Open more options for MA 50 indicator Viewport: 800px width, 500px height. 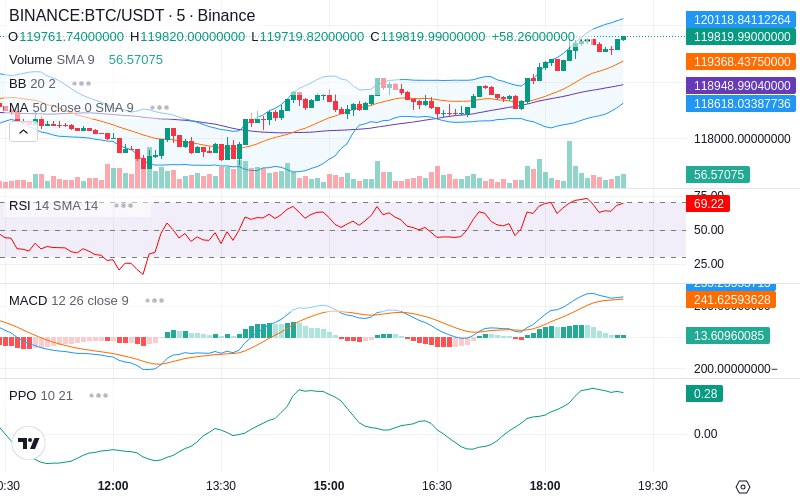[160, 108]
